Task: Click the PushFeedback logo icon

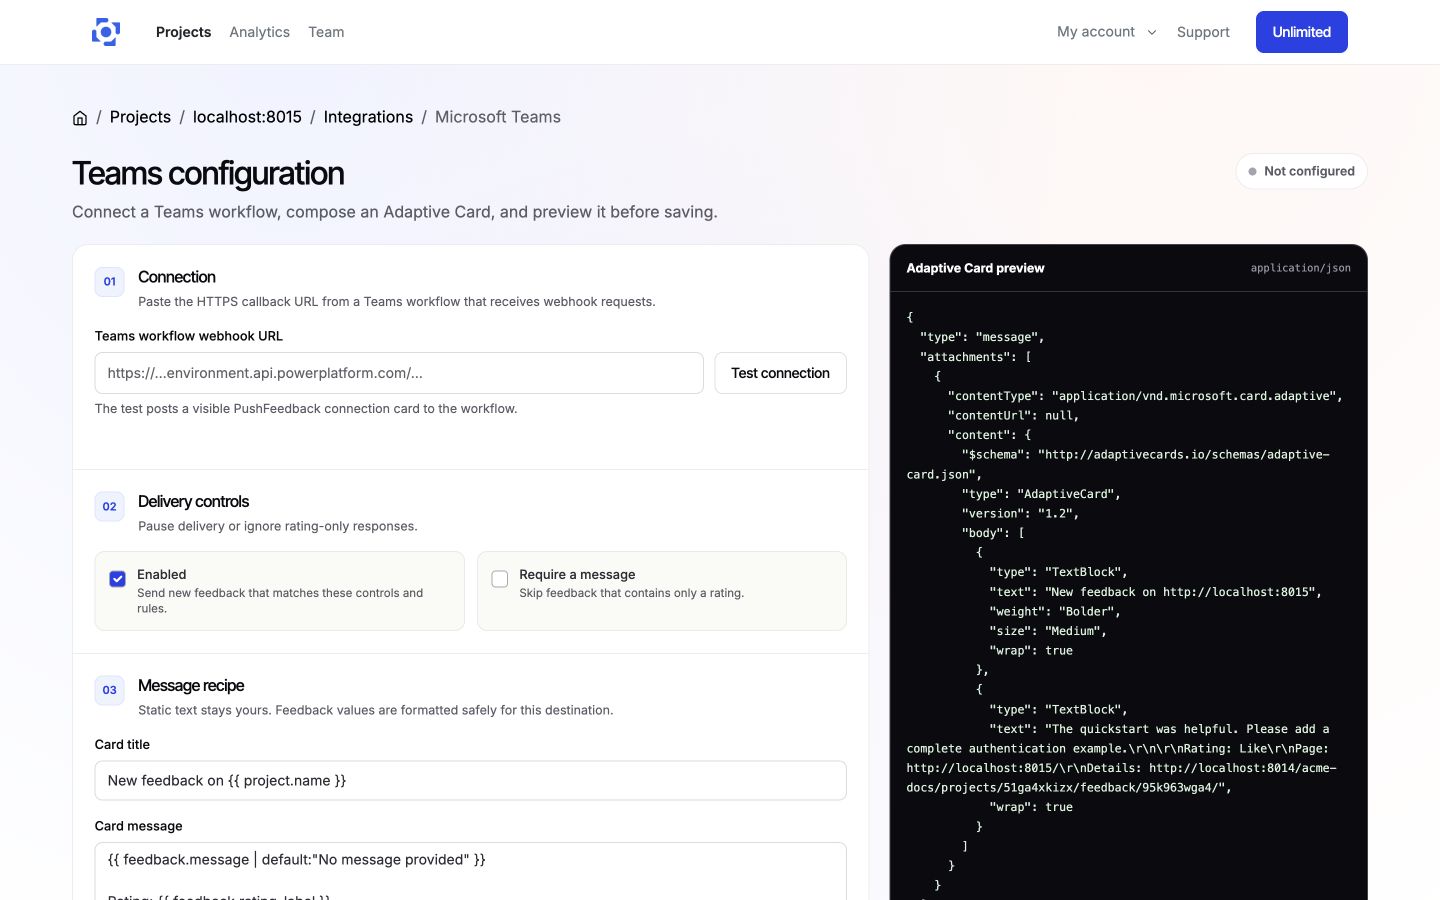Action: 106,32
